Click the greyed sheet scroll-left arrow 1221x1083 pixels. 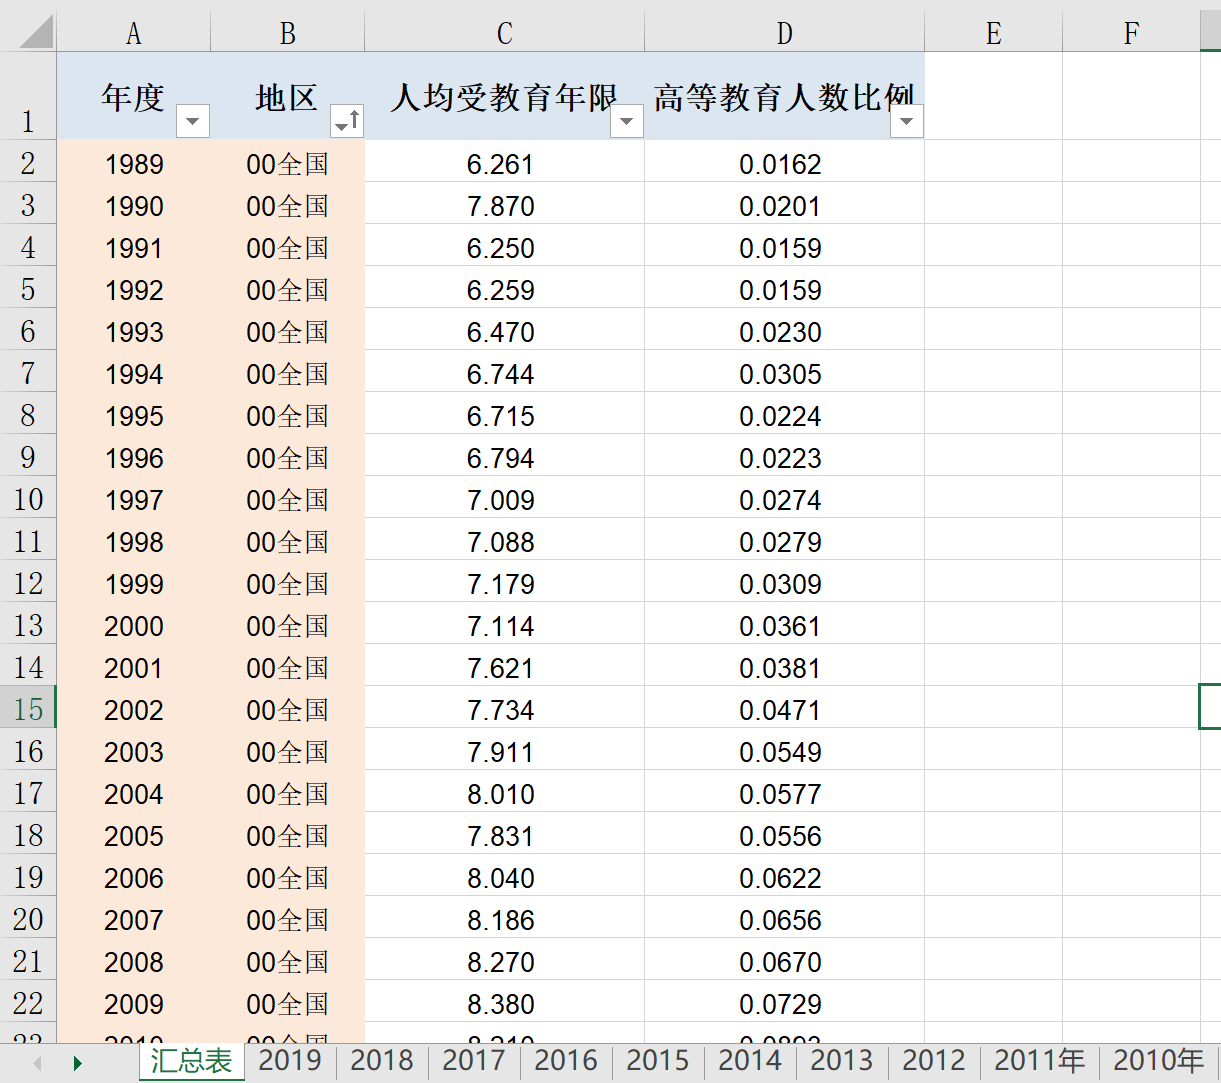coord(37,1062)
